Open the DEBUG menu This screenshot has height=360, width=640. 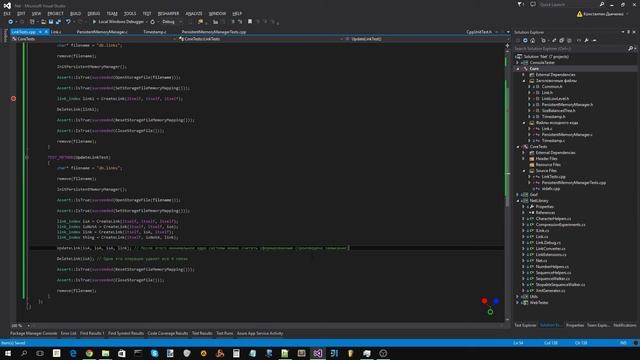click(x=93, y=13)
